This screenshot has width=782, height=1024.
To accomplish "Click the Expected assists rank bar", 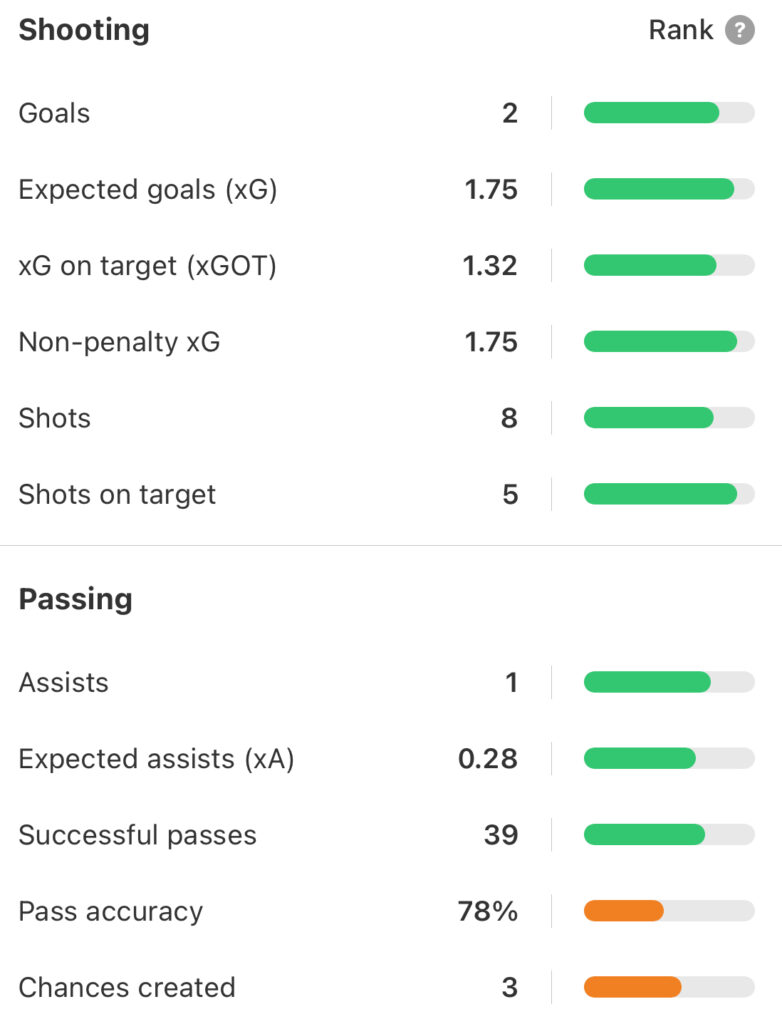I will pyautogui.click(x=669, y=758).
